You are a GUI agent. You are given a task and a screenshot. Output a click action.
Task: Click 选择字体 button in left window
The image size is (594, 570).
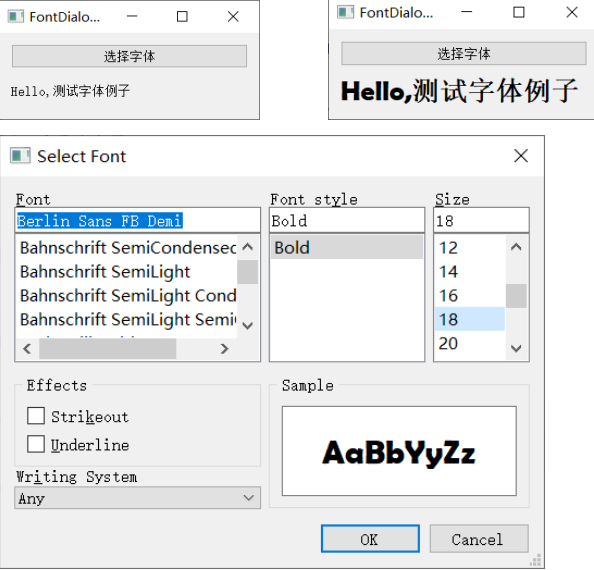point(129,56)
